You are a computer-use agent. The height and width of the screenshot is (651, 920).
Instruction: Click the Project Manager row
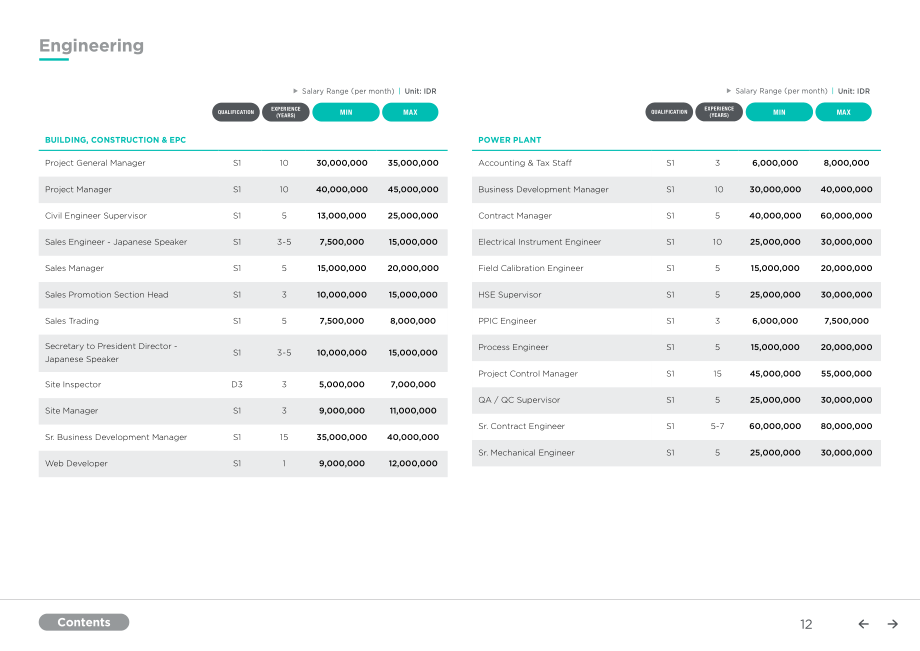click(243, 189)
